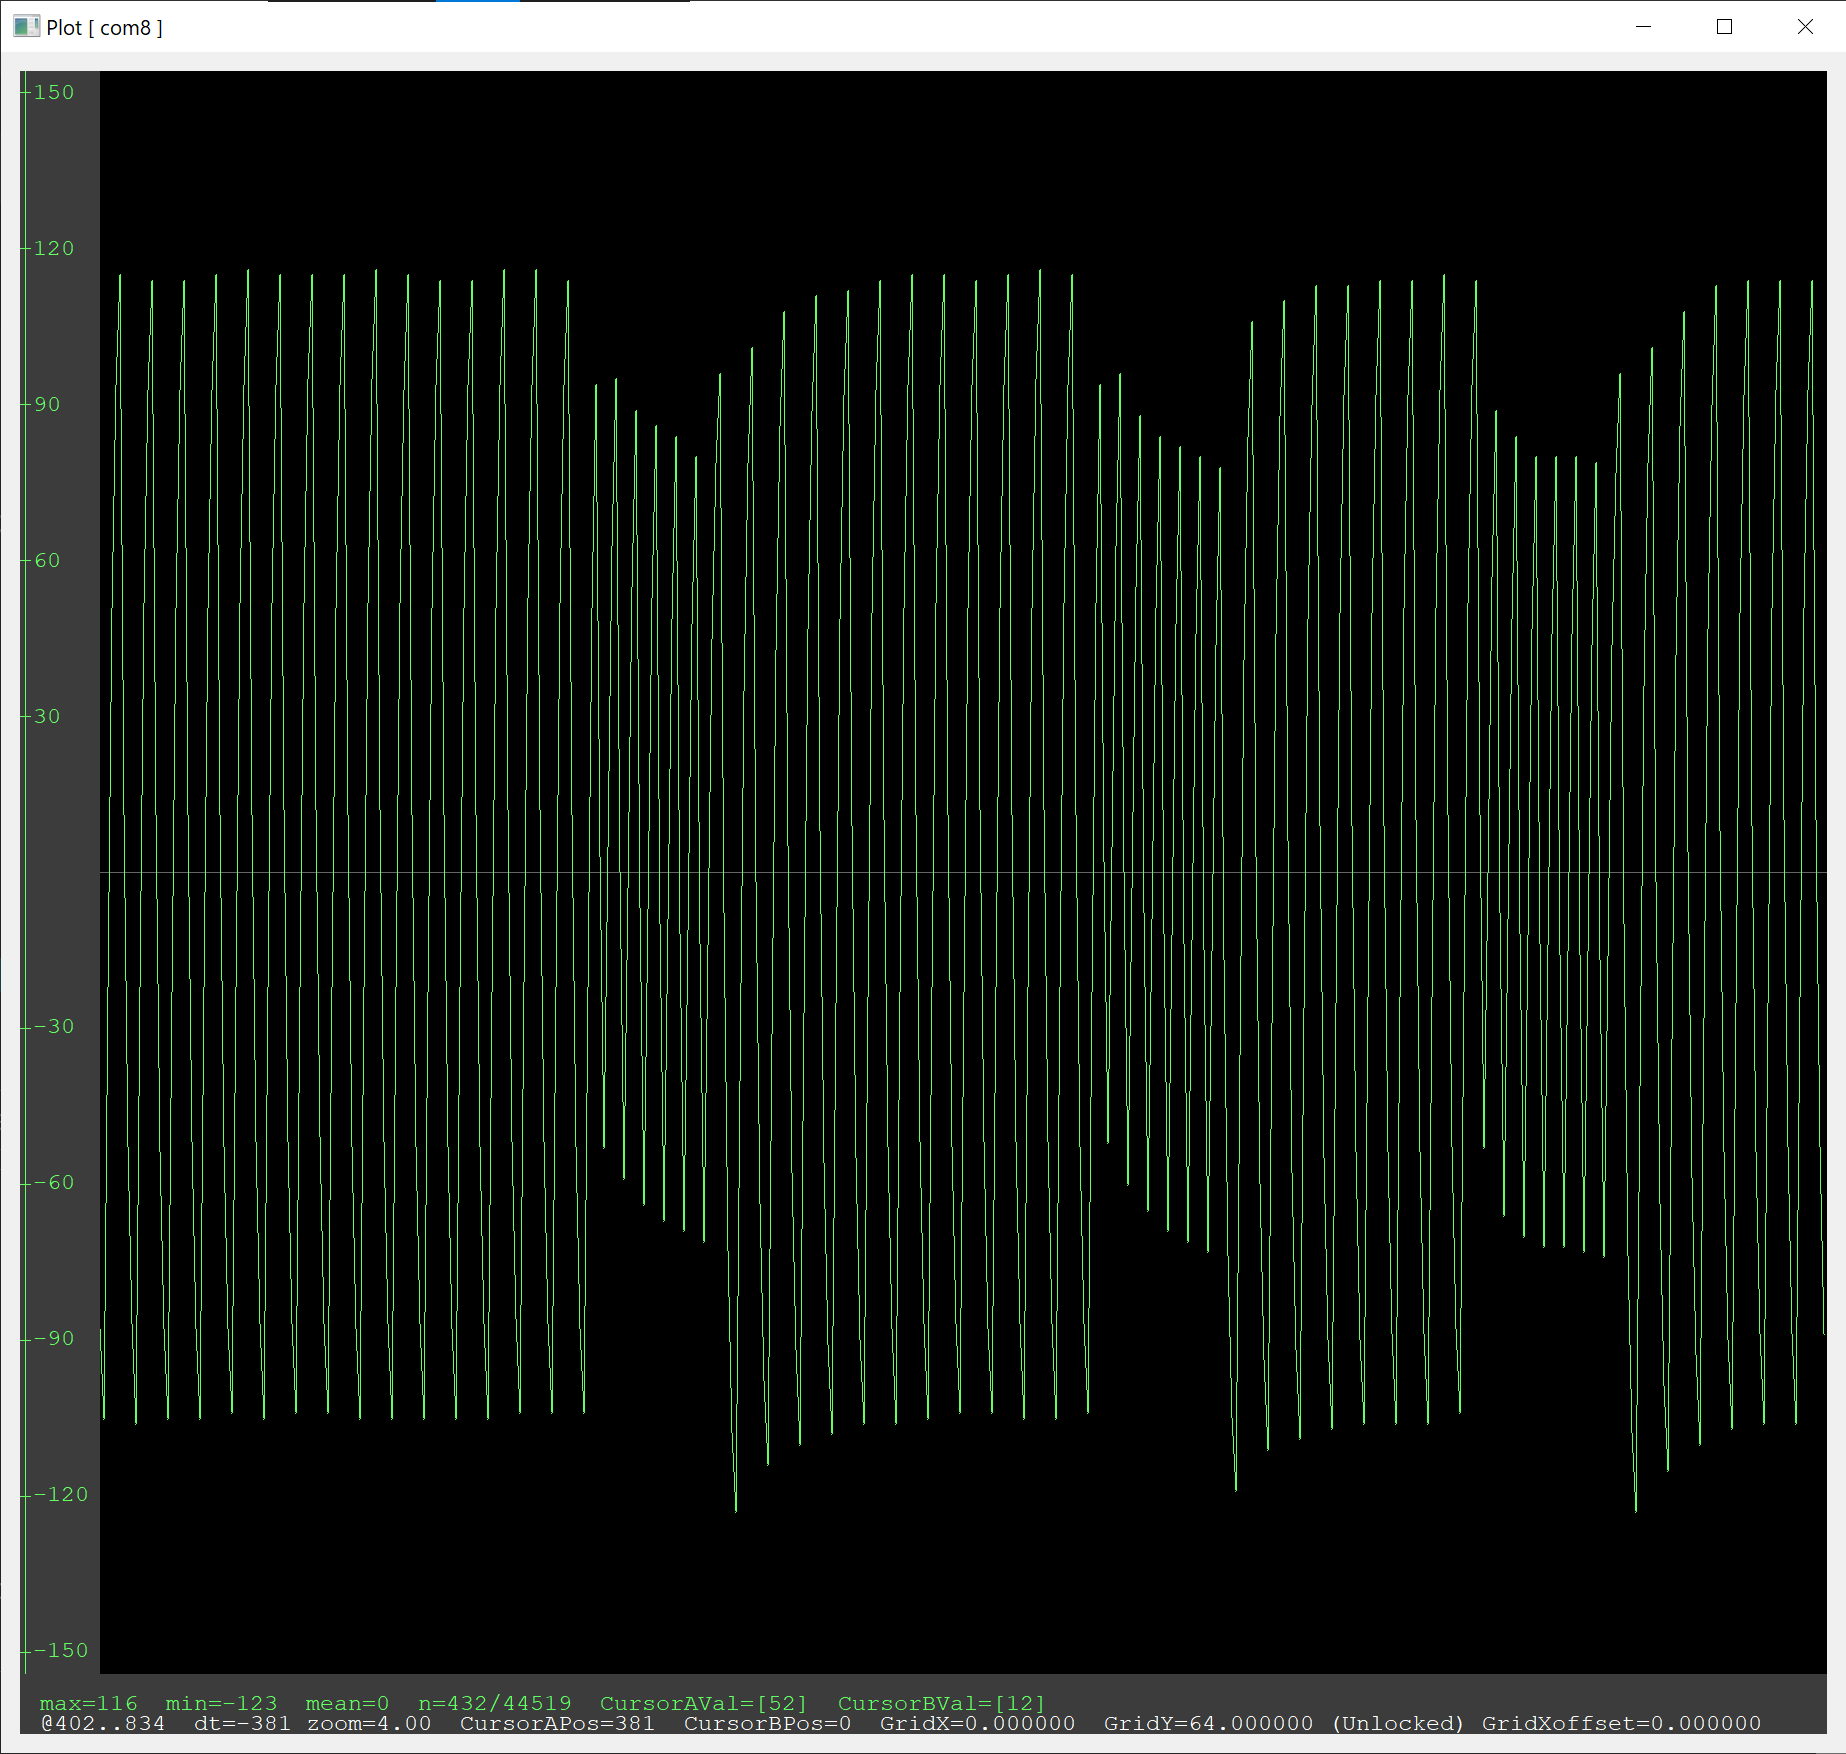Click the max=116 status value
This screenshot has height=1754, width=1846.
pos(89,1703)
